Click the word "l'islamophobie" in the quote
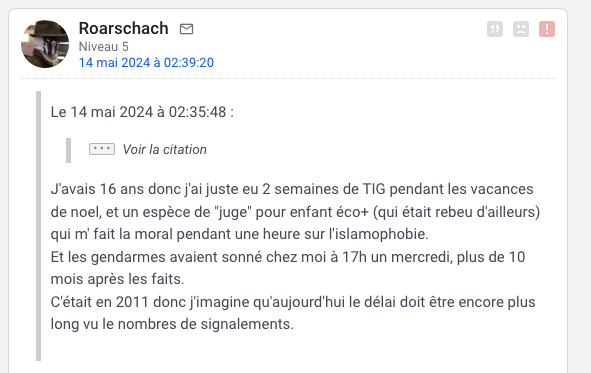Image resolution: width=591 pixels, height=373 pixels. (378, 234)
